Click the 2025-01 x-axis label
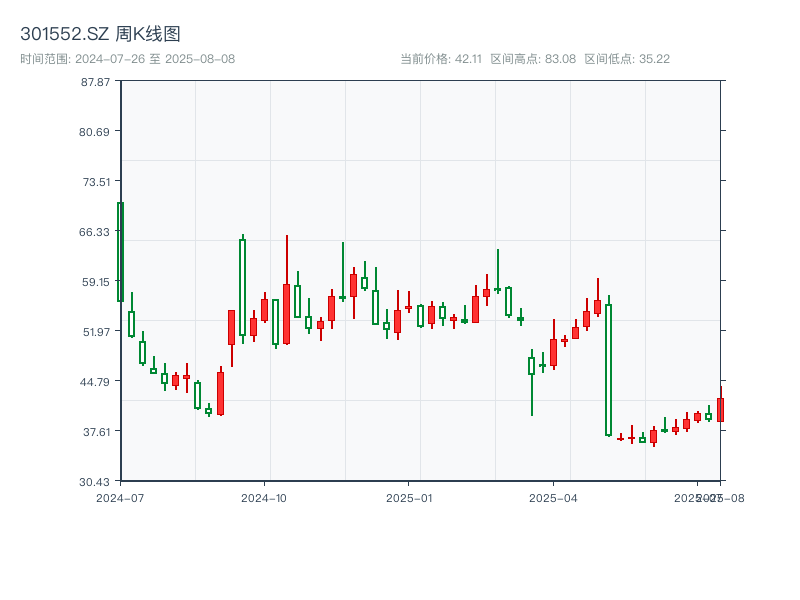The height and width of the screenshot is (600, 800). click(x=409, y=498)
